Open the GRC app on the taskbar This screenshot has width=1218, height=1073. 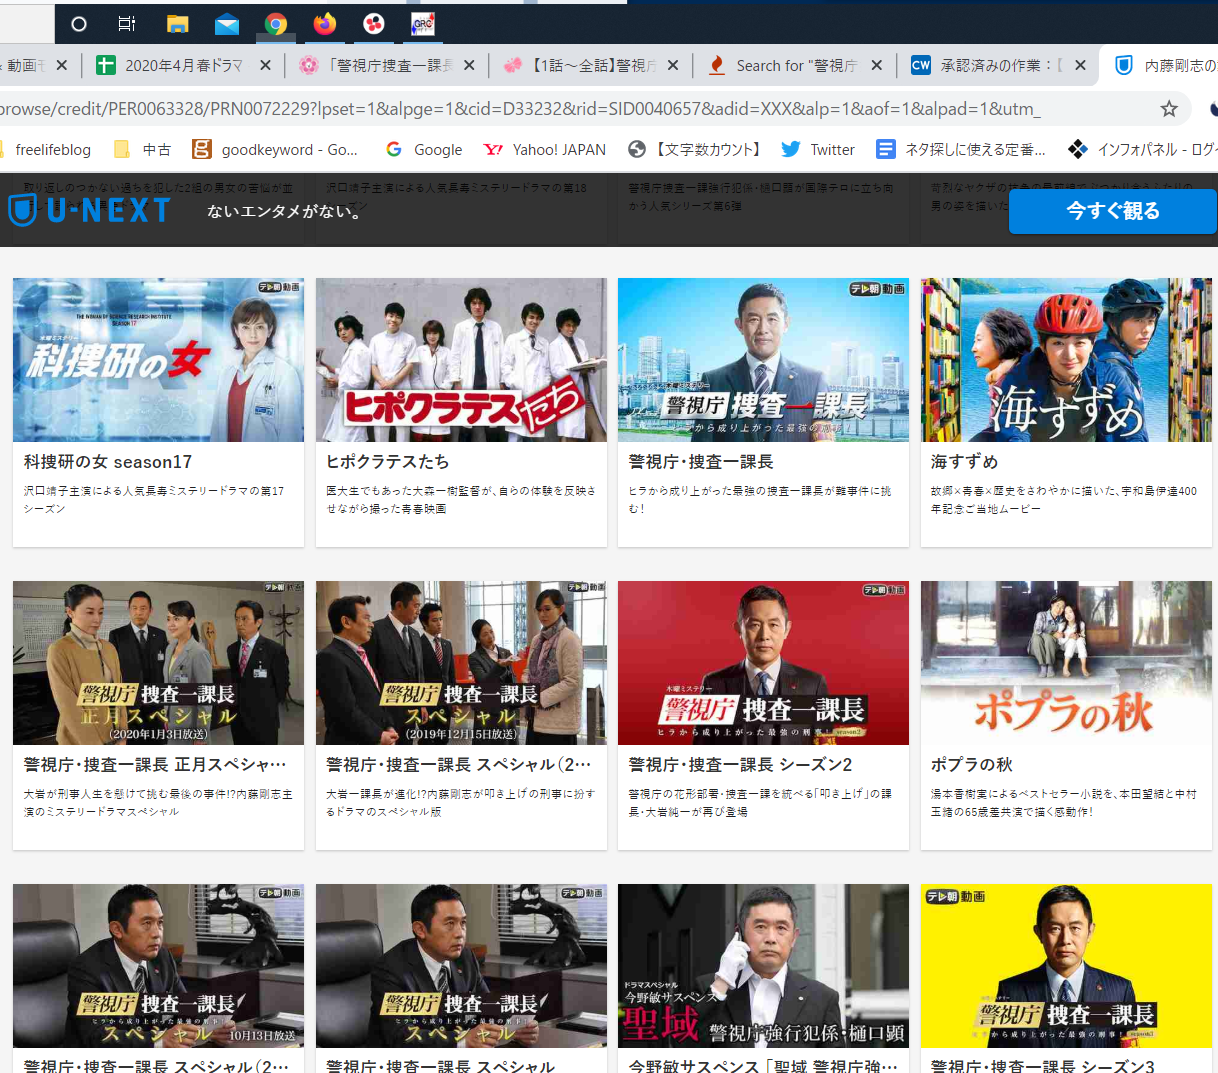tap(423, 24)
